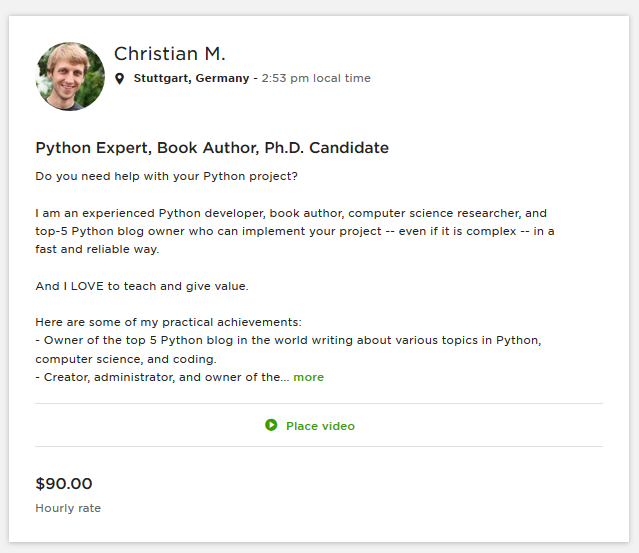The image size is (639, 553).
Task: Expand the description with the 'more' link
Action: [x=308, y=377]
